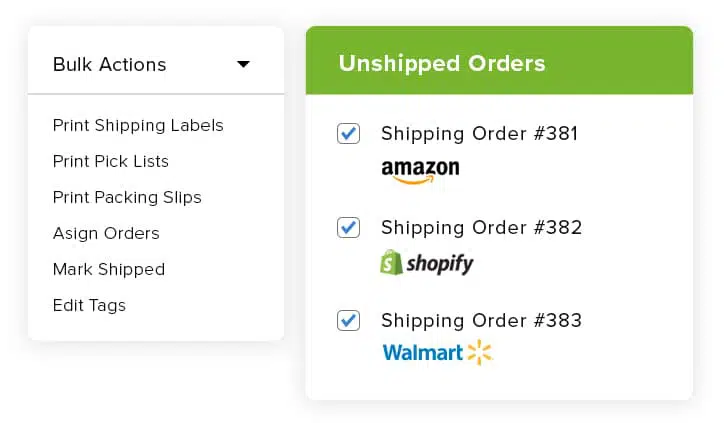Collapse the Bulk Actions dropdown arrow
Viewport: 725px width, 423px height.
243,64
